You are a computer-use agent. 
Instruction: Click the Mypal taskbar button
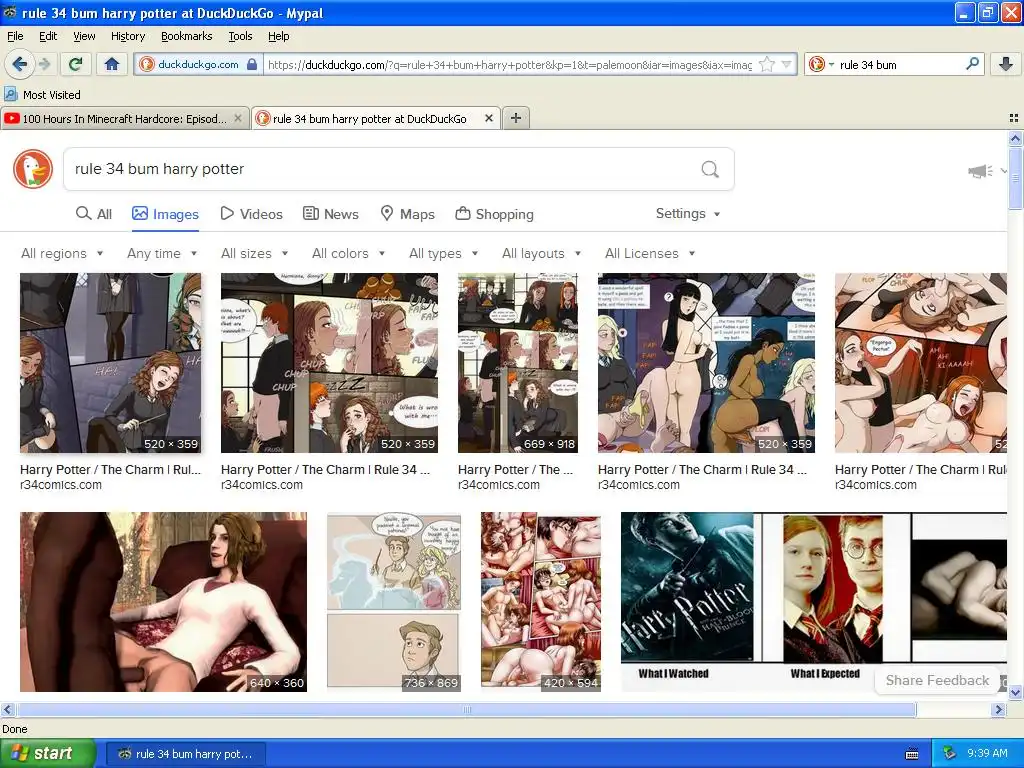(186, 754)
